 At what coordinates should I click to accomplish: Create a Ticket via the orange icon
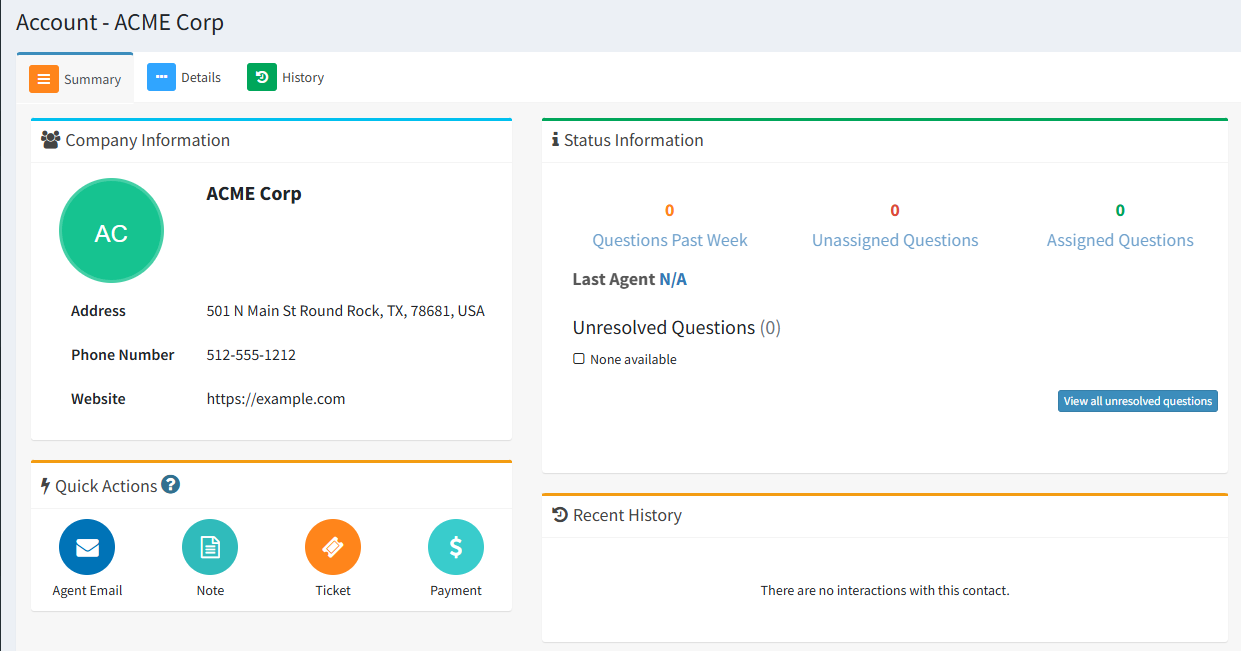pyautogui.click(x=333, y=547)
